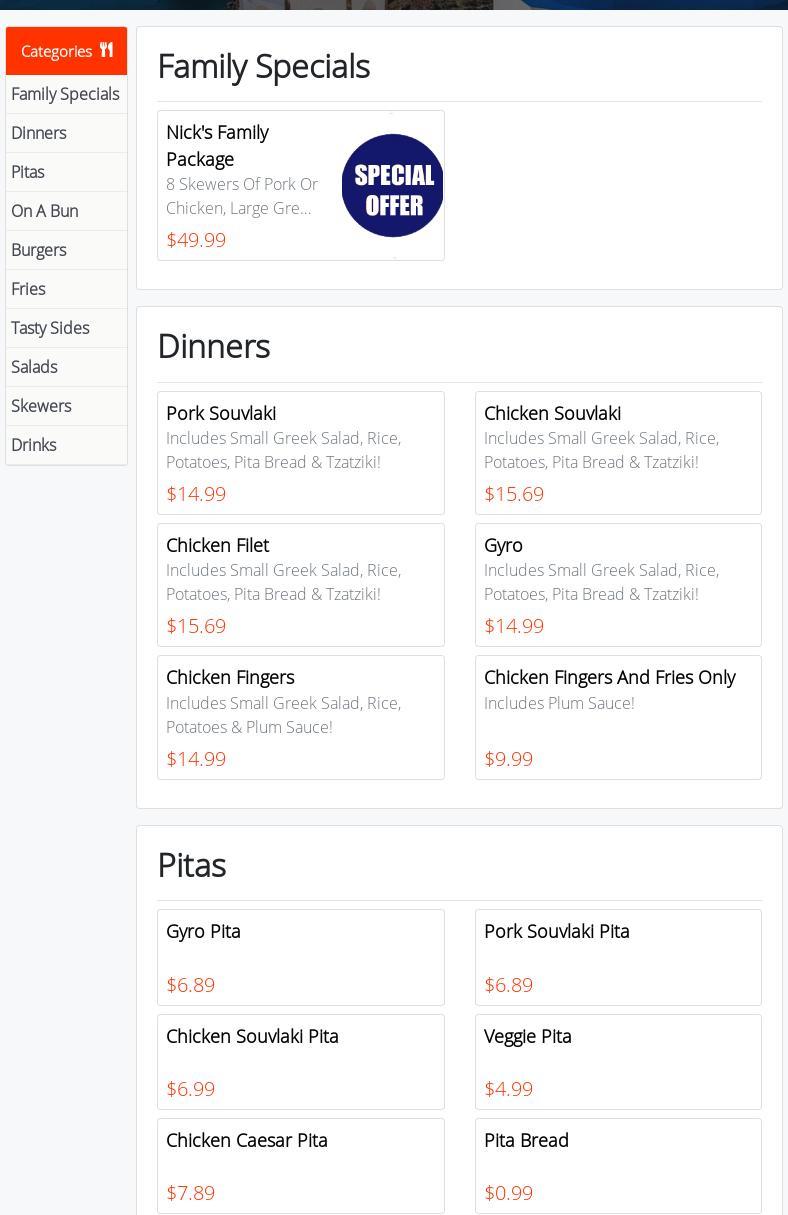Navigate to Tasty Sides category
Viewport: 788px width, 1215px height.
click(50, 328)
